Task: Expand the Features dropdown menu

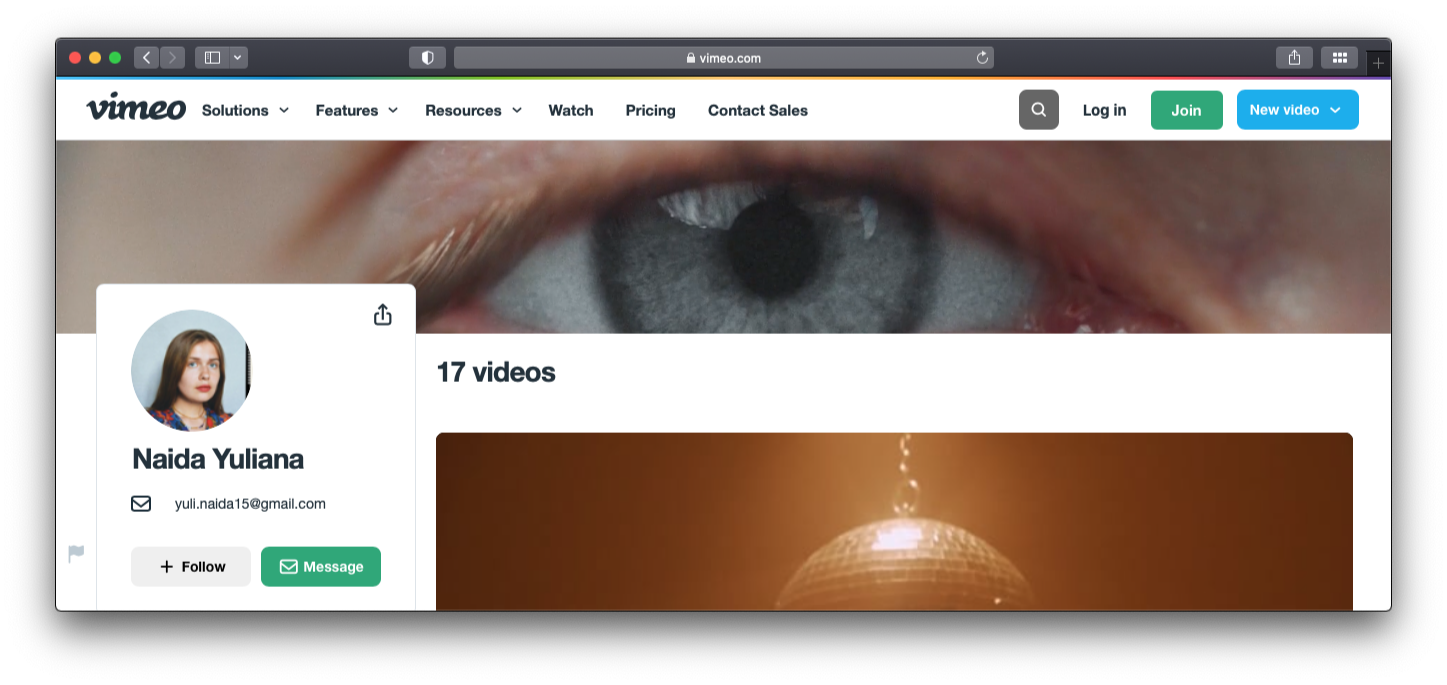Action: [356, 110]
